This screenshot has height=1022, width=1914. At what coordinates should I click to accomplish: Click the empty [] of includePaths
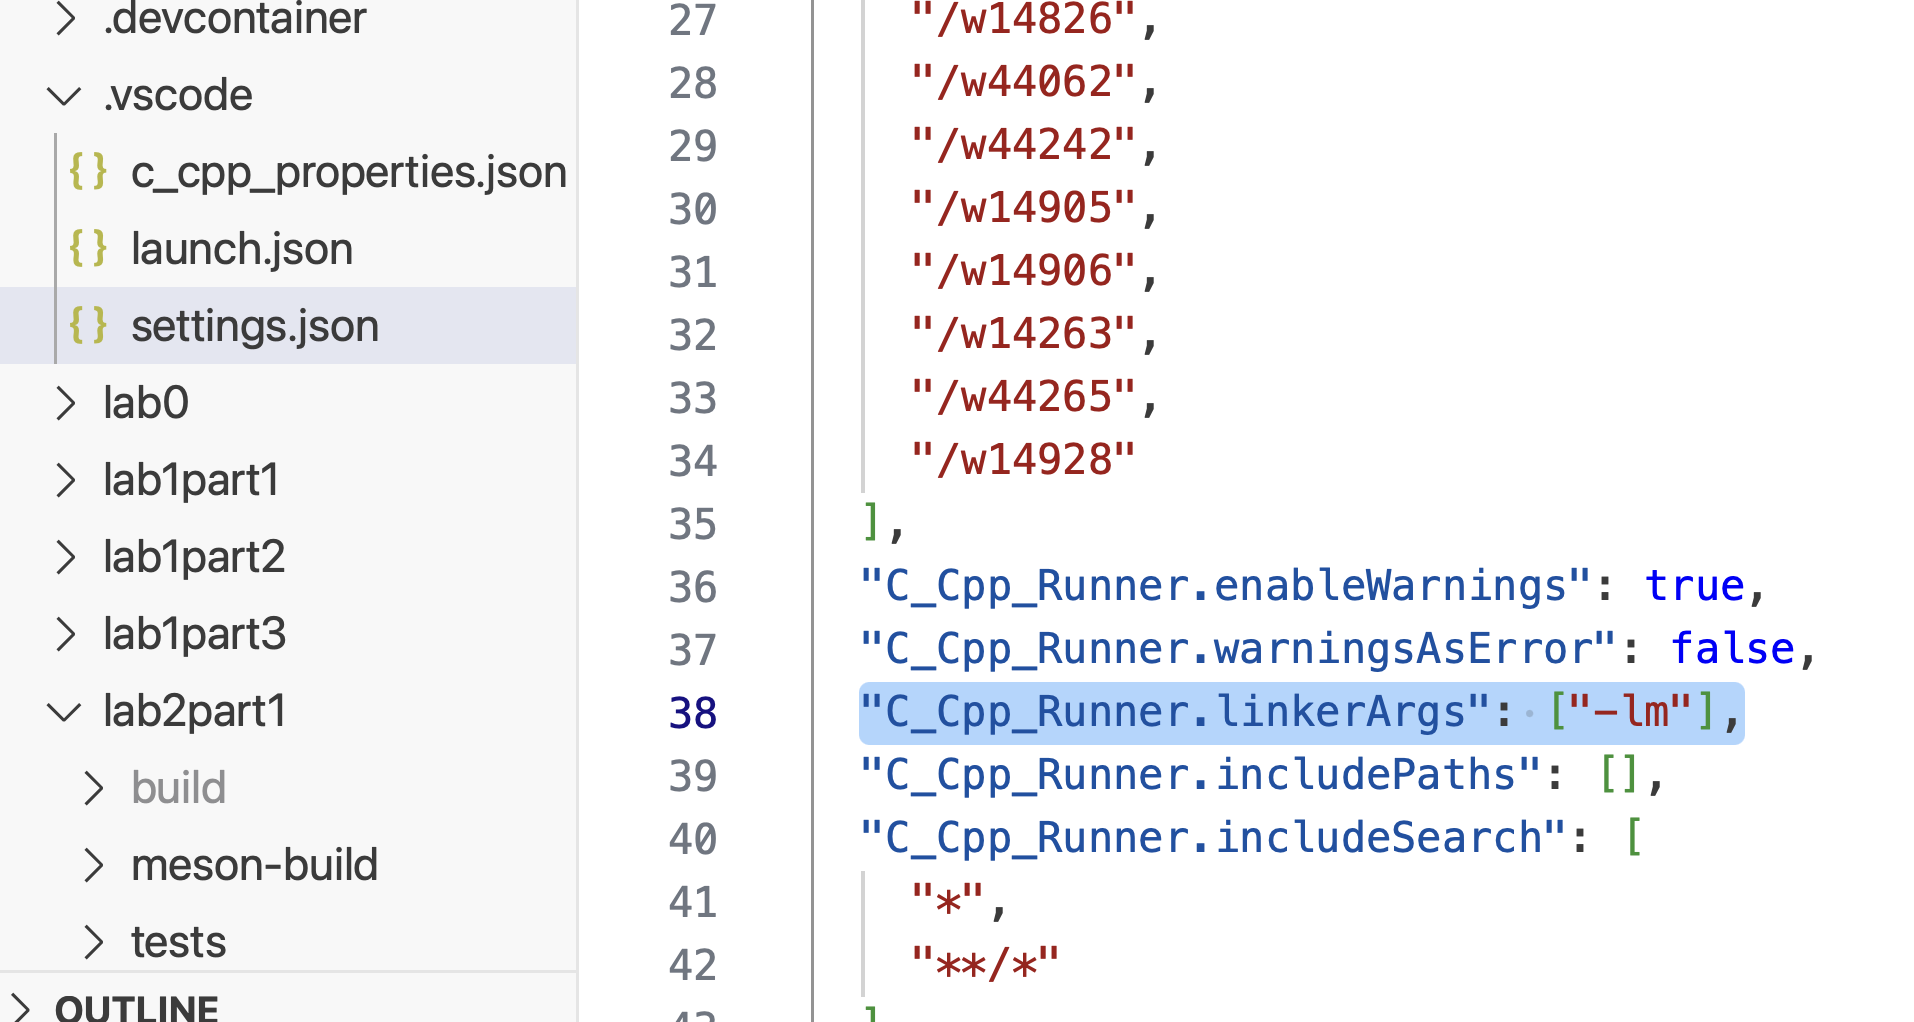1620,775
